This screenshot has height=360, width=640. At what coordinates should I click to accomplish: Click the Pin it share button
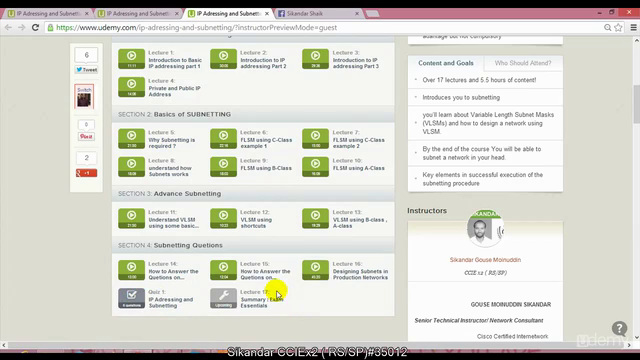86,136
